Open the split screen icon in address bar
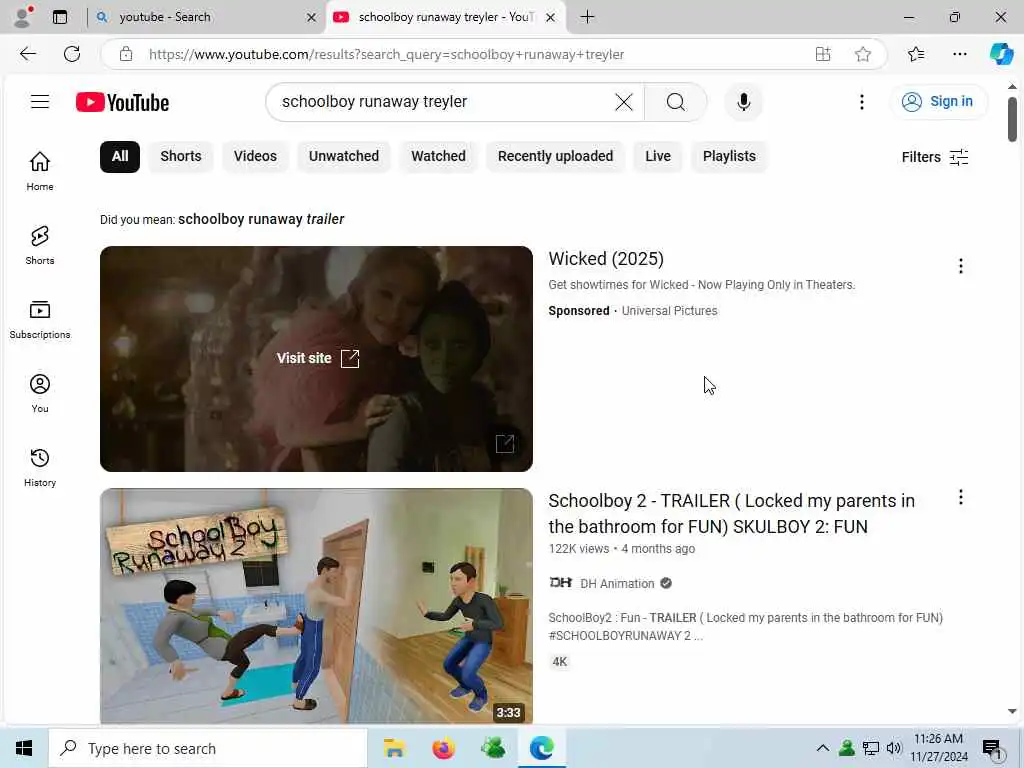Viewport: 1024px width, 768px height. 823,54
